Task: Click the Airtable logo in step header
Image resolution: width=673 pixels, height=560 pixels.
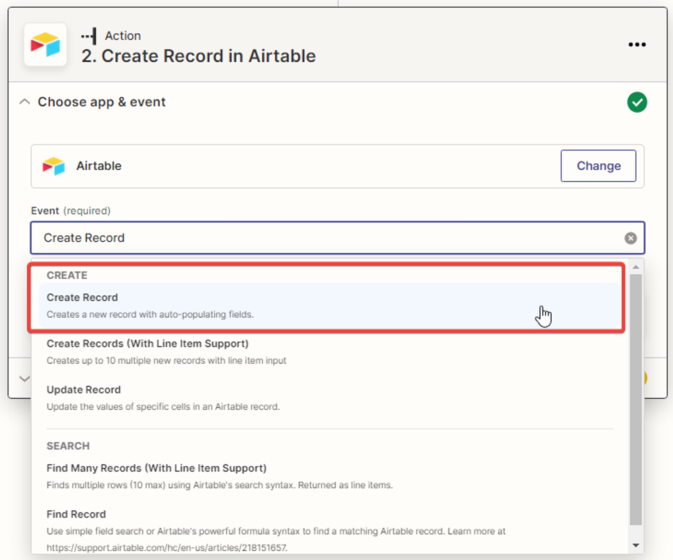Action: (x=45, y=45)
